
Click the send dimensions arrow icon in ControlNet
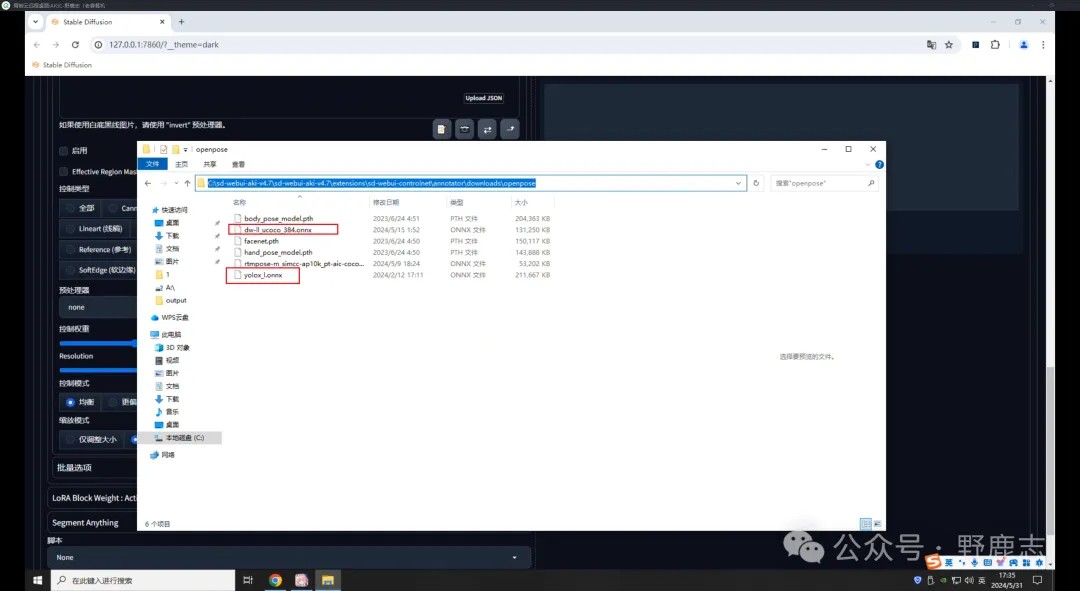(510, 129)
